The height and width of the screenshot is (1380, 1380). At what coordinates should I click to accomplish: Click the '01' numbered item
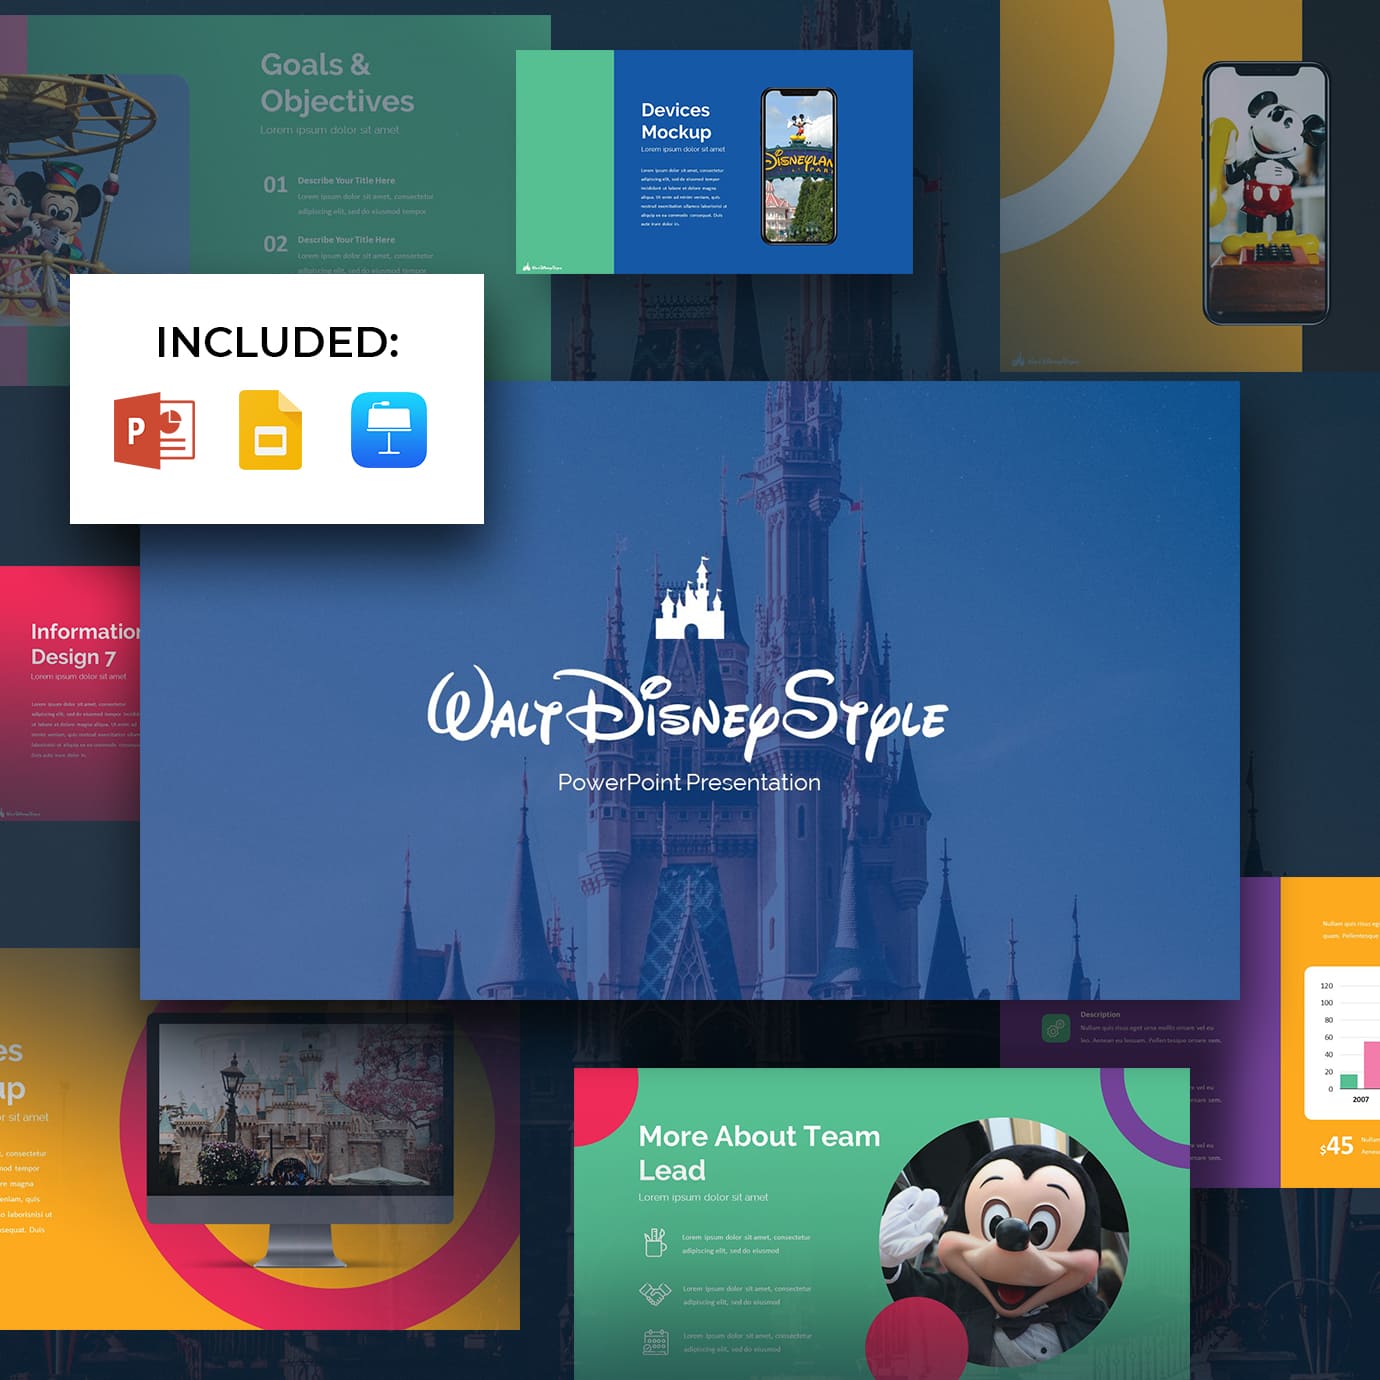[x=275, y=185]
